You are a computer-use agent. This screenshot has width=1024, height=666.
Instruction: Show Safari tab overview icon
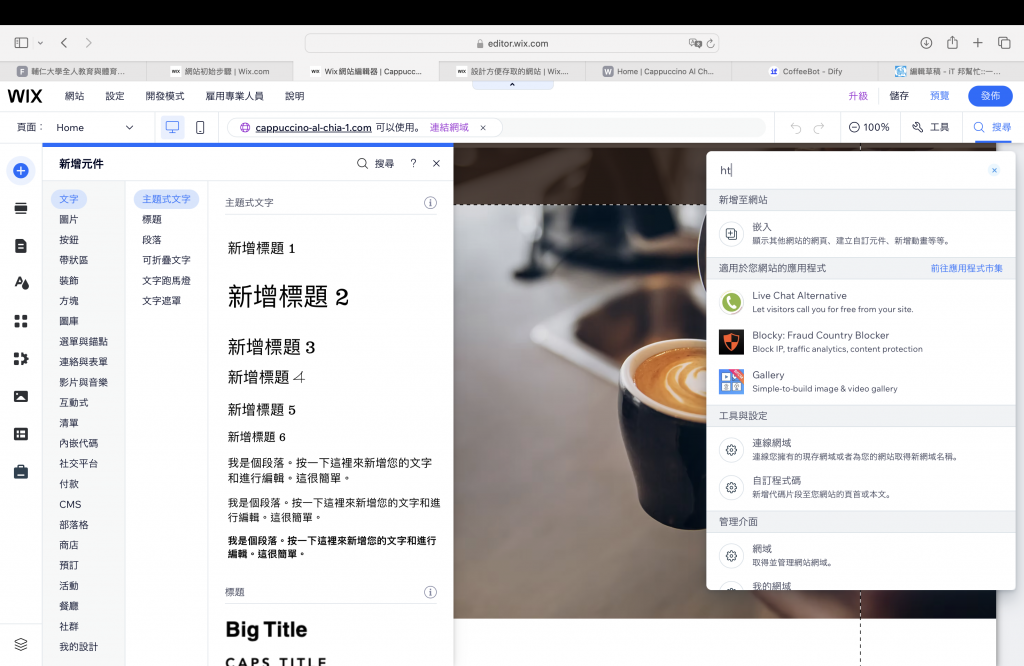pyautogui.click(x=1004, y=43)
